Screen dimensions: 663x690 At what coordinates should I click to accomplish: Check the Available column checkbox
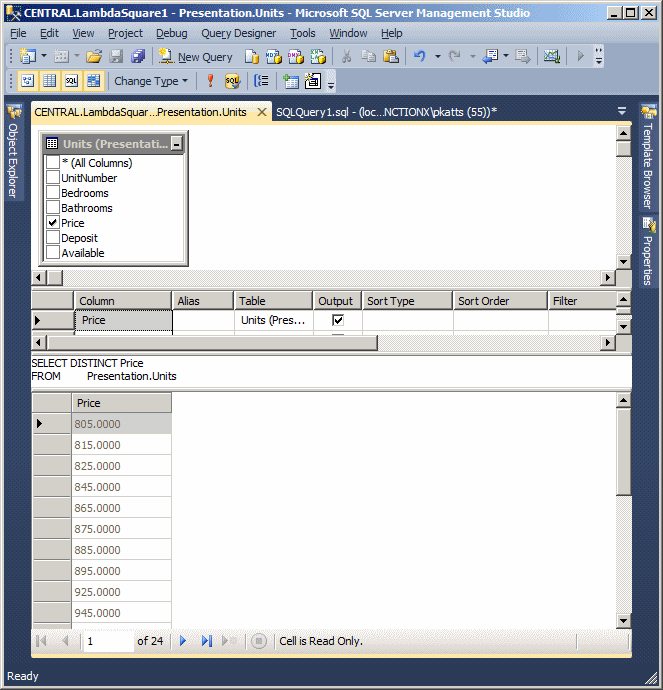(x=53, y=252)
